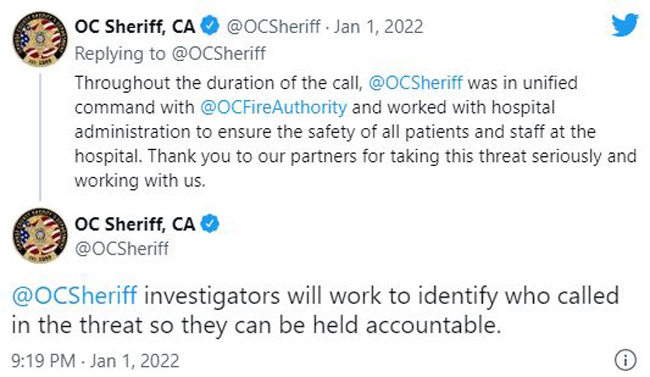Click the 'Throughout the duration' tweet text
Viewport: 650px width, 377px height.
(x=355, y=131)
